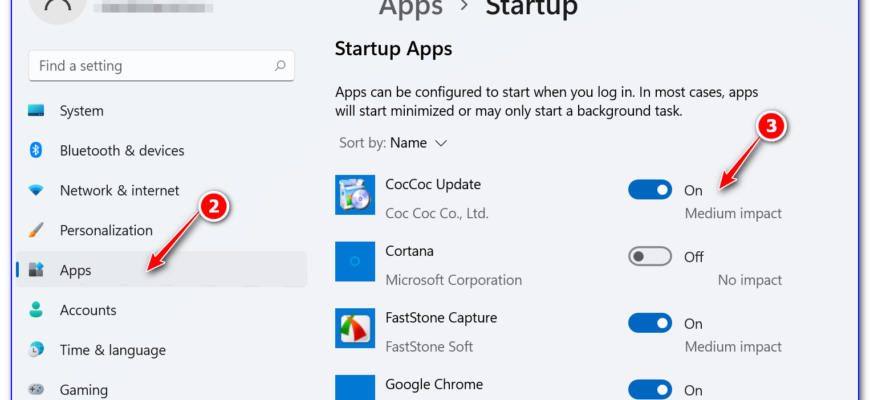Disable CocCoc Update startup toggle
Image resolution: width=870 pixels, height=400 pixels.
[650, 190]
